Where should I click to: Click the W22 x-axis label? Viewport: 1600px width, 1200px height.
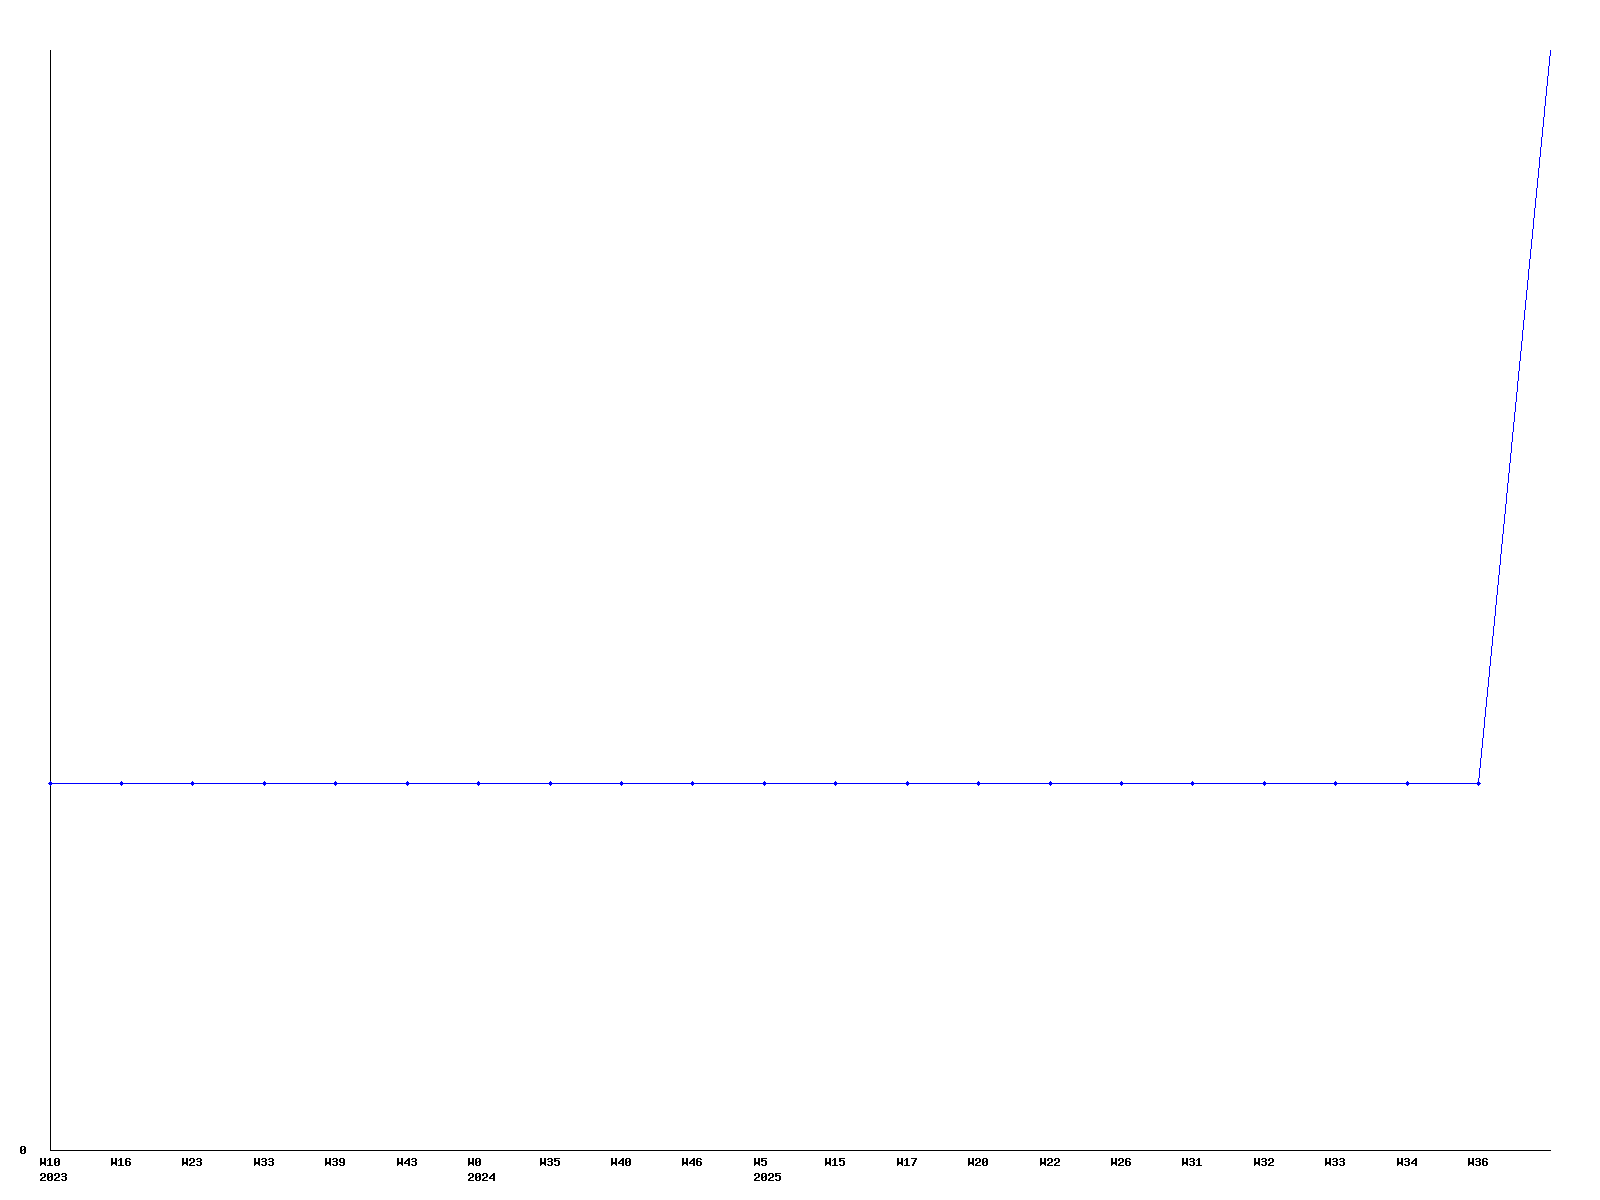coord(1050,1162)
